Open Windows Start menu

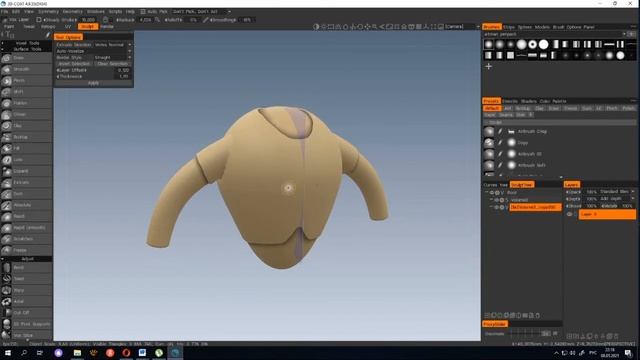8,353
